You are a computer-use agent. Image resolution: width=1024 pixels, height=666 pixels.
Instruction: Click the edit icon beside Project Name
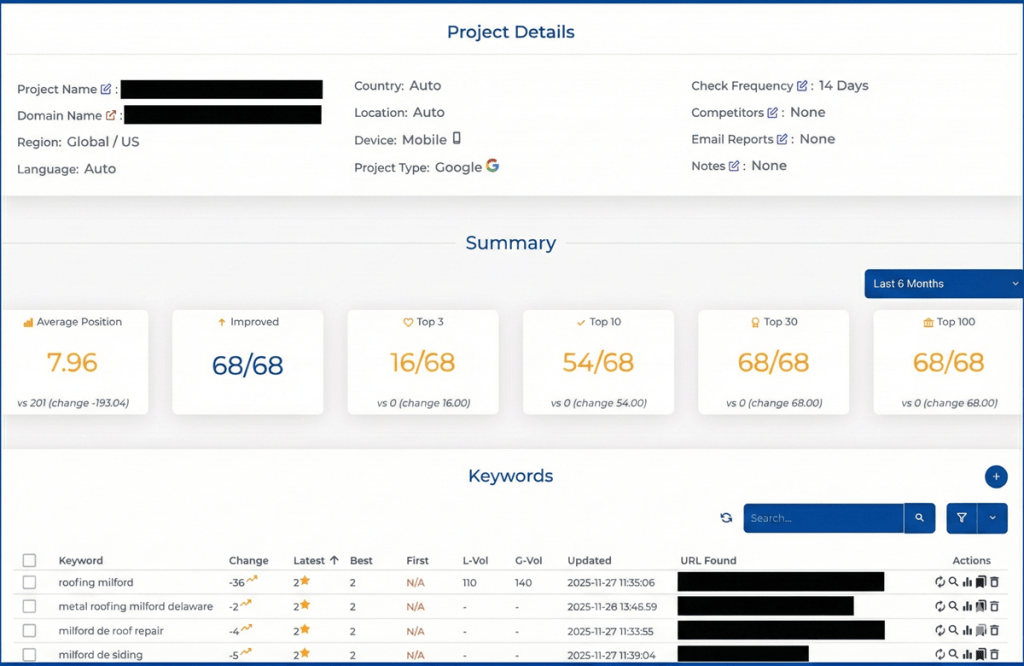point(106,90)
